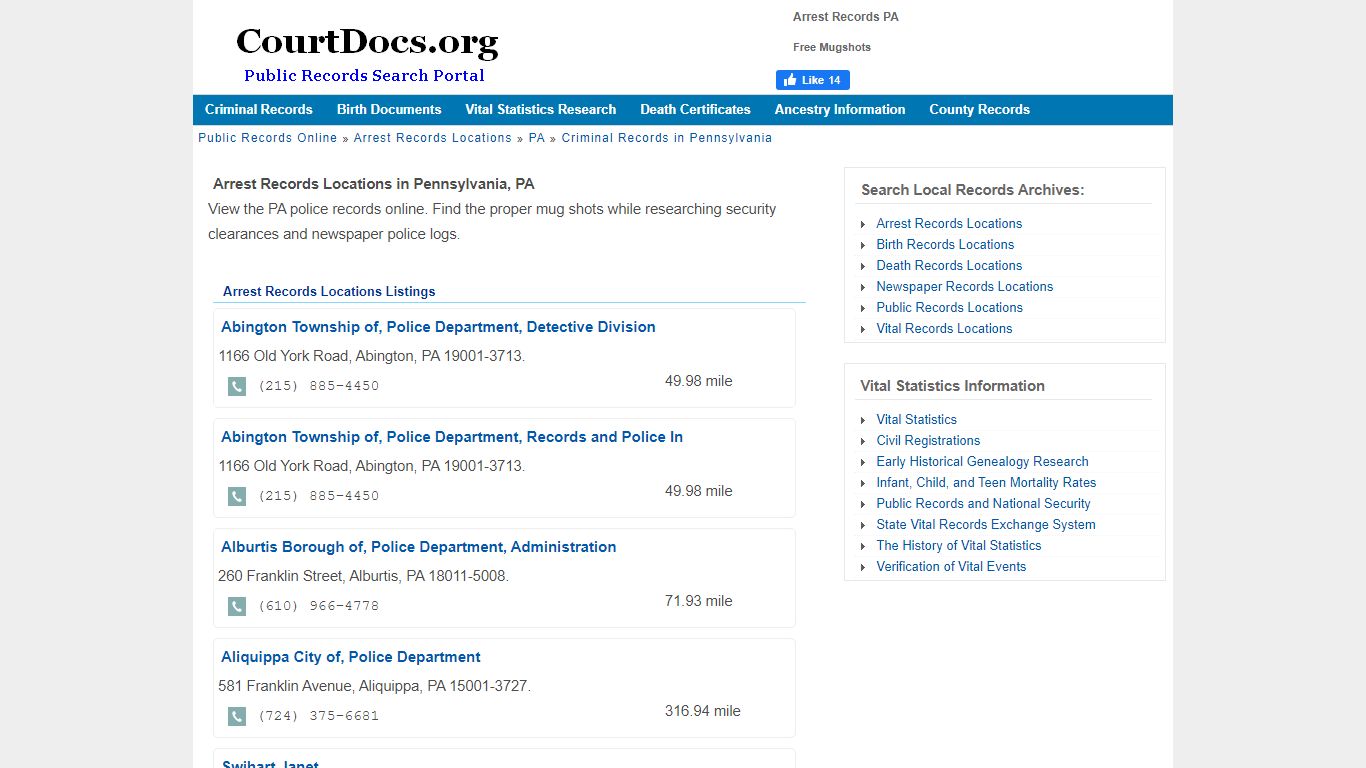Click the 316.94 mile distance
This screenshot has height=768, width=1366.
(x=703, y=711)
